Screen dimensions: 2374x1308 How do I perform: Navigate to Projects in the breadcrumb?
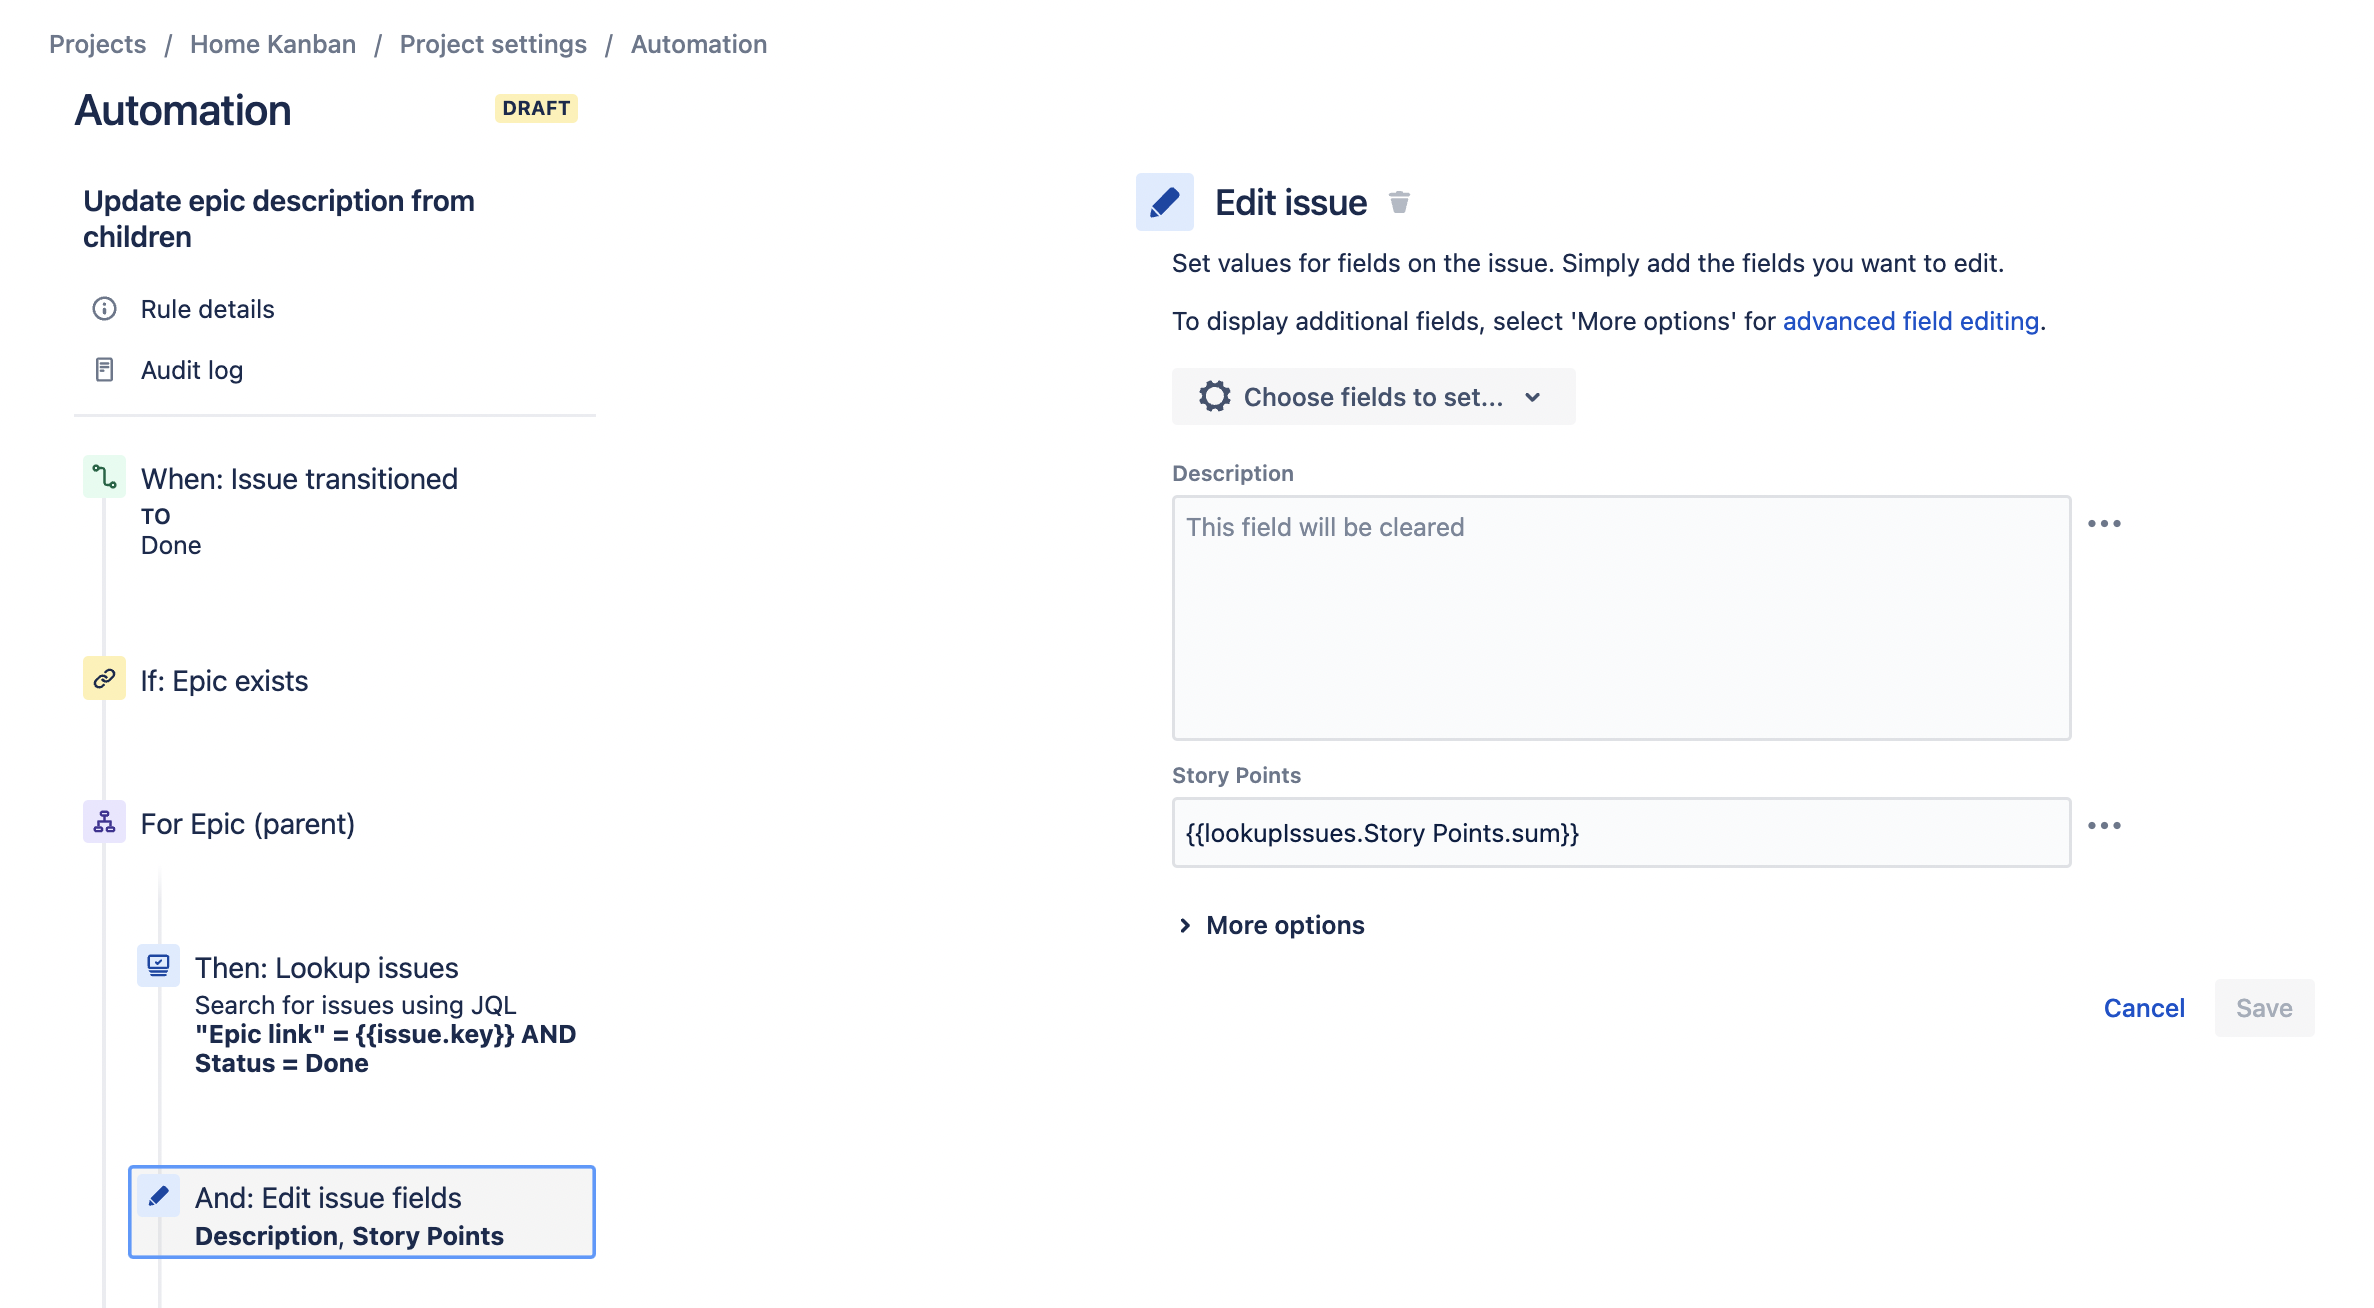[x=97, y=43]
